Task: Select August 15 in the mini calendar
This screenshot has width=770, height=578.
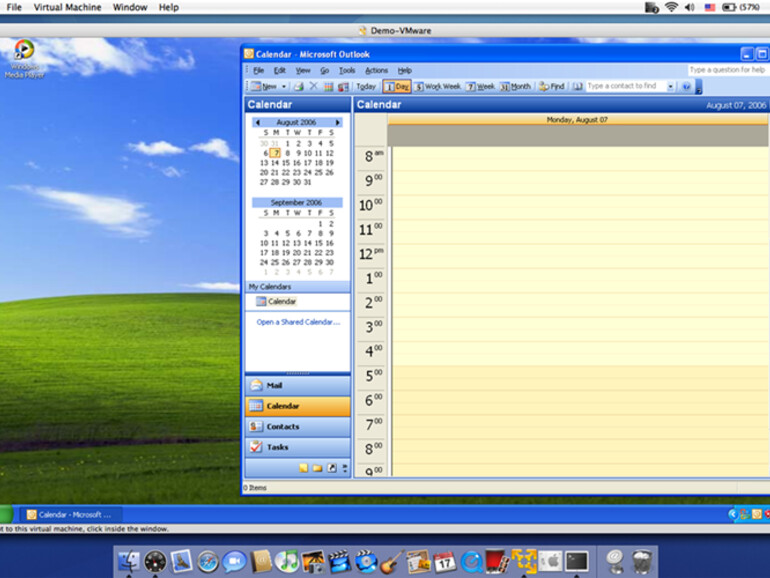Action: click(x=286, y=163)
